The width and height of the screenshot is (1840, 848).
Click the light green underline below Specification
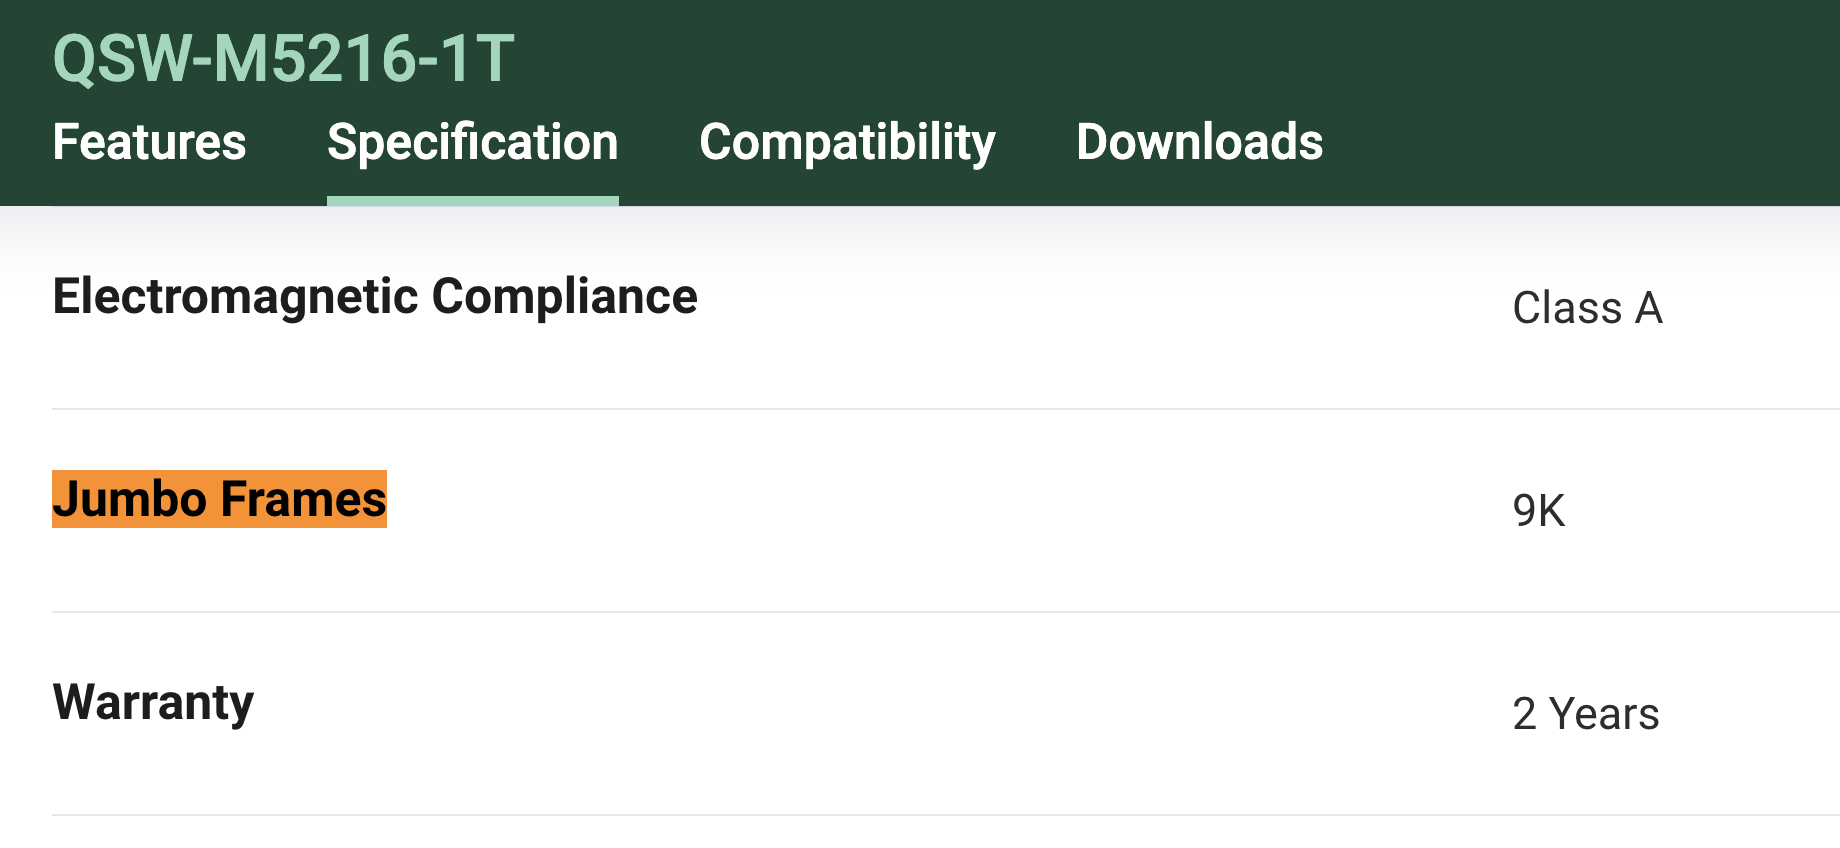point(472,201)
